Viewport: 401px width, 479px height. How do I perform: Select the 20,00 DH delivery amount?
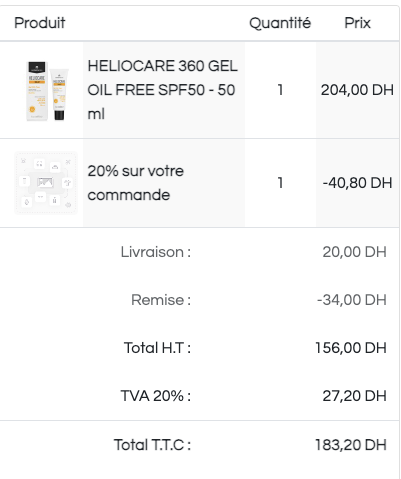tap(354, 252)
